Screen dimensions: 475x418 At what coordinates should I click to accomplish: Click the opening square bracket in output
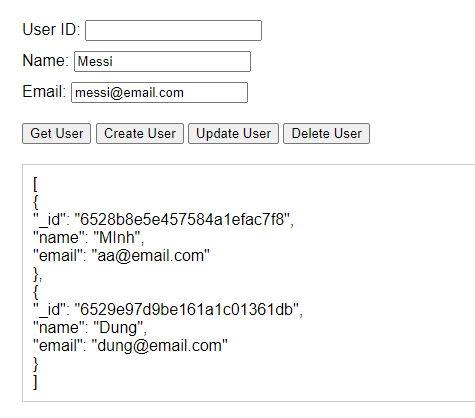coord(35,184)
